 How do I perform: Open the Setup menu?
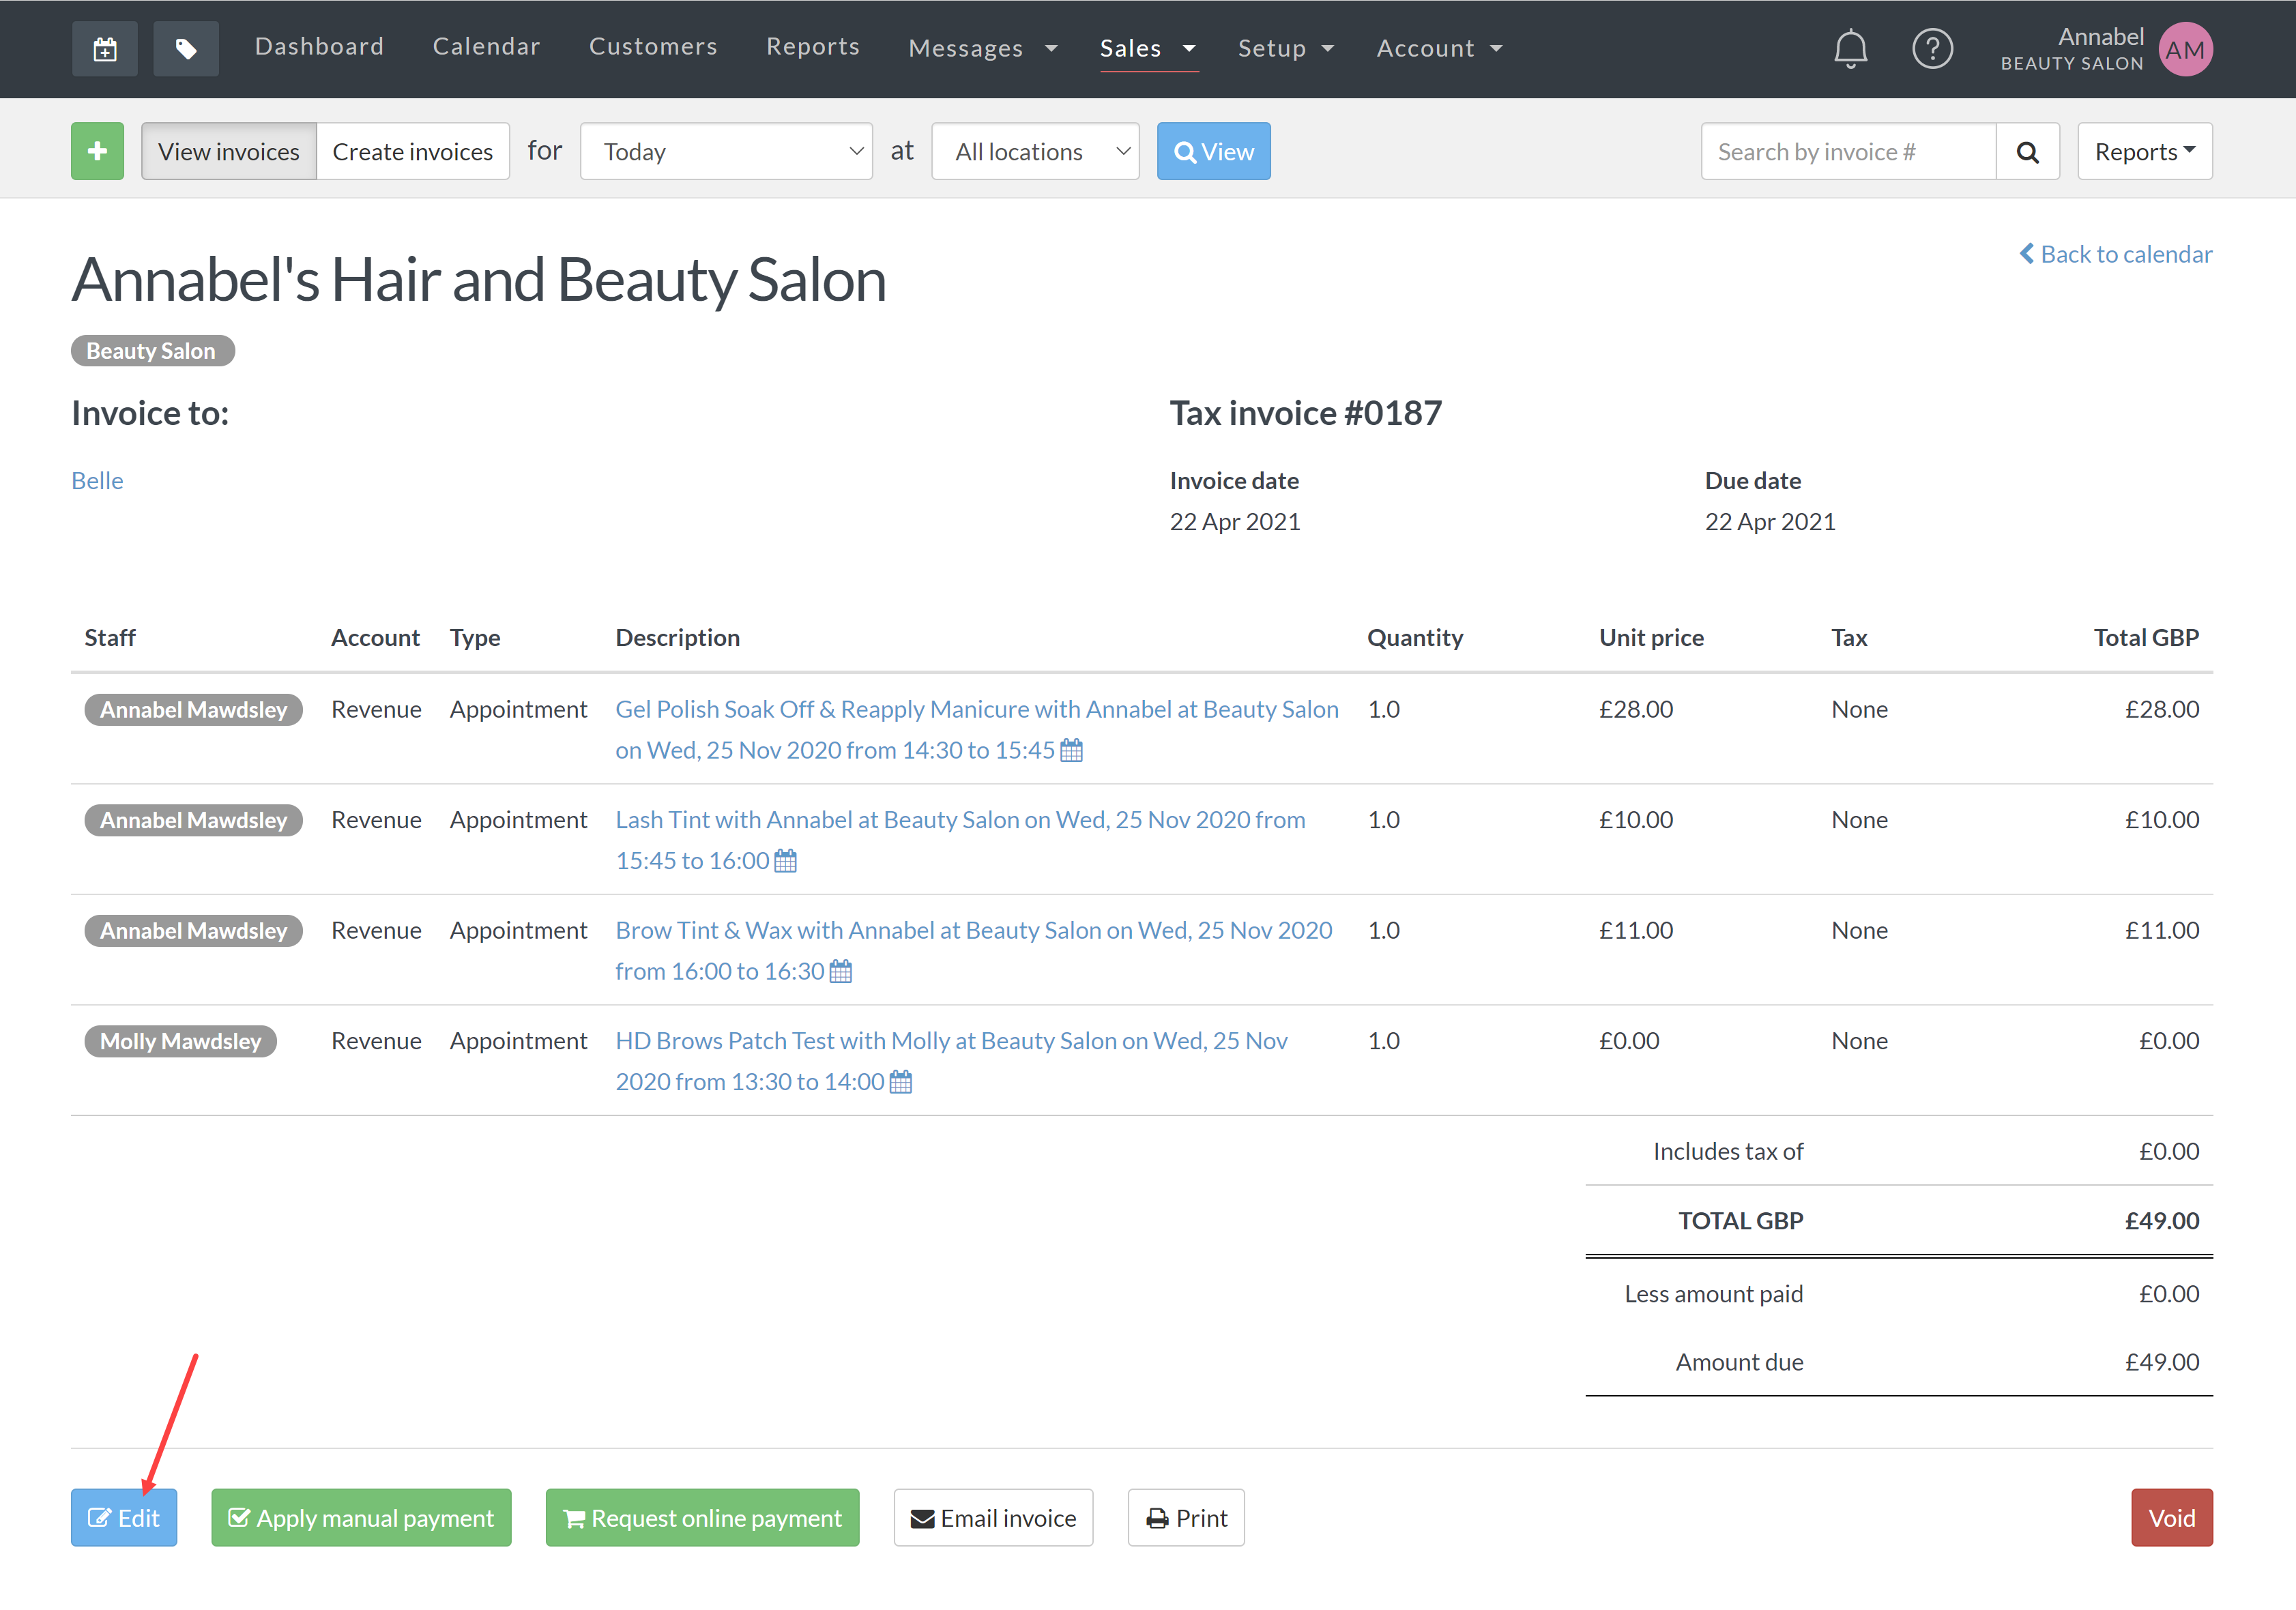[x=1285, y=48]
